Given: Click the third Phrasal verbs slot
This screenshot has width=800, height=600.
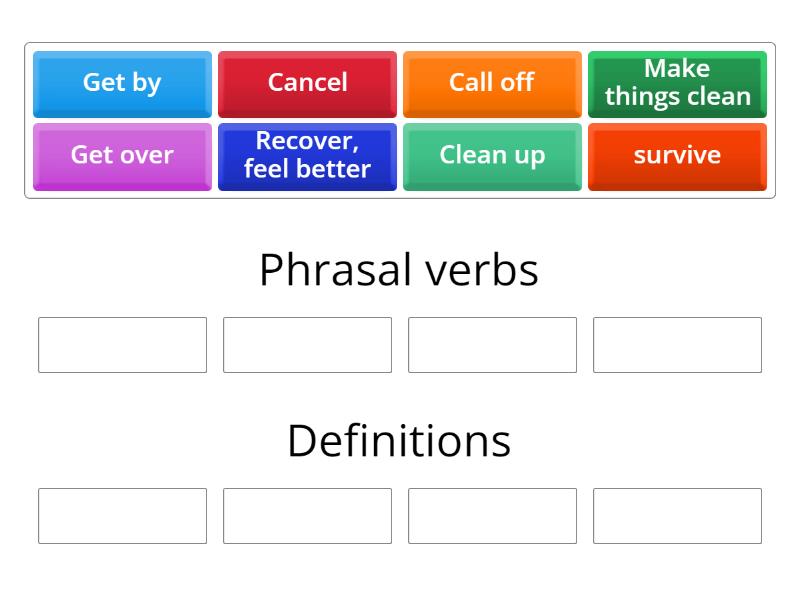Looking at the screenshot, I should coord(492,345).
